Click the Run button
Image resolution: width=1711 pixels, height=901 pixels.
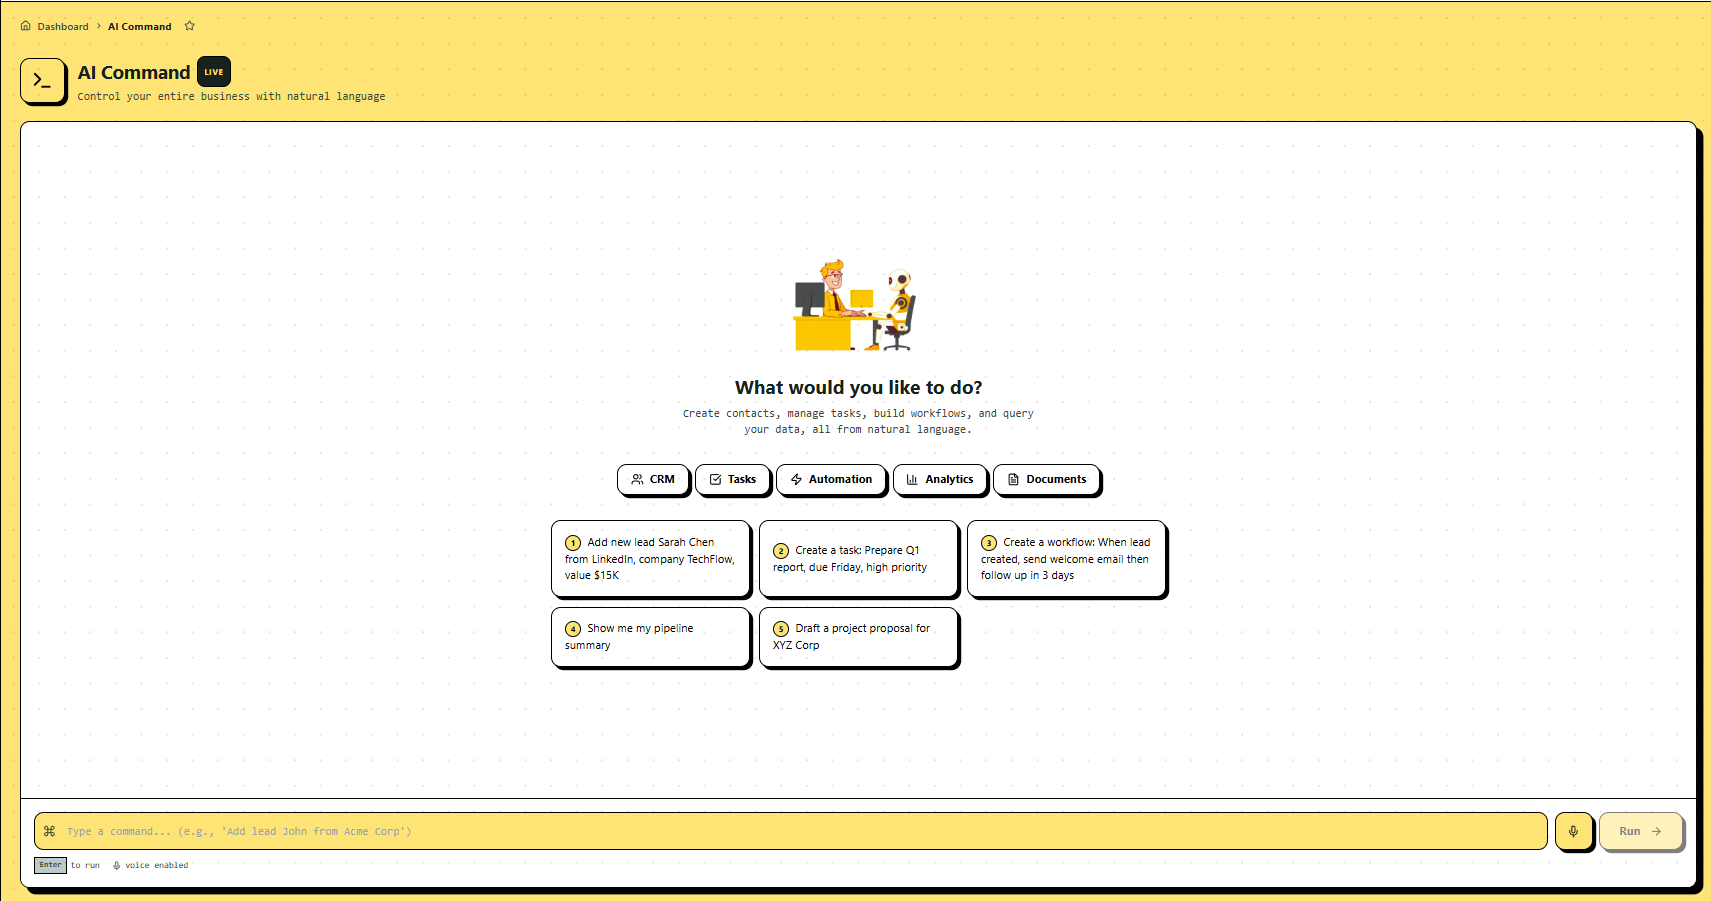[x=1641, y=831]
